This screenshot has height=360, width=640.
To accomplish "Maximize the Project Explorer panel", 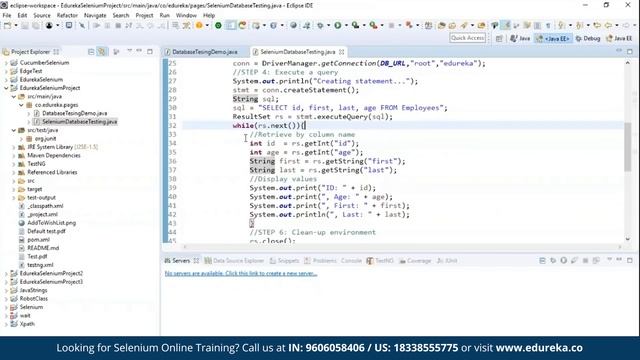I will 150,51.
